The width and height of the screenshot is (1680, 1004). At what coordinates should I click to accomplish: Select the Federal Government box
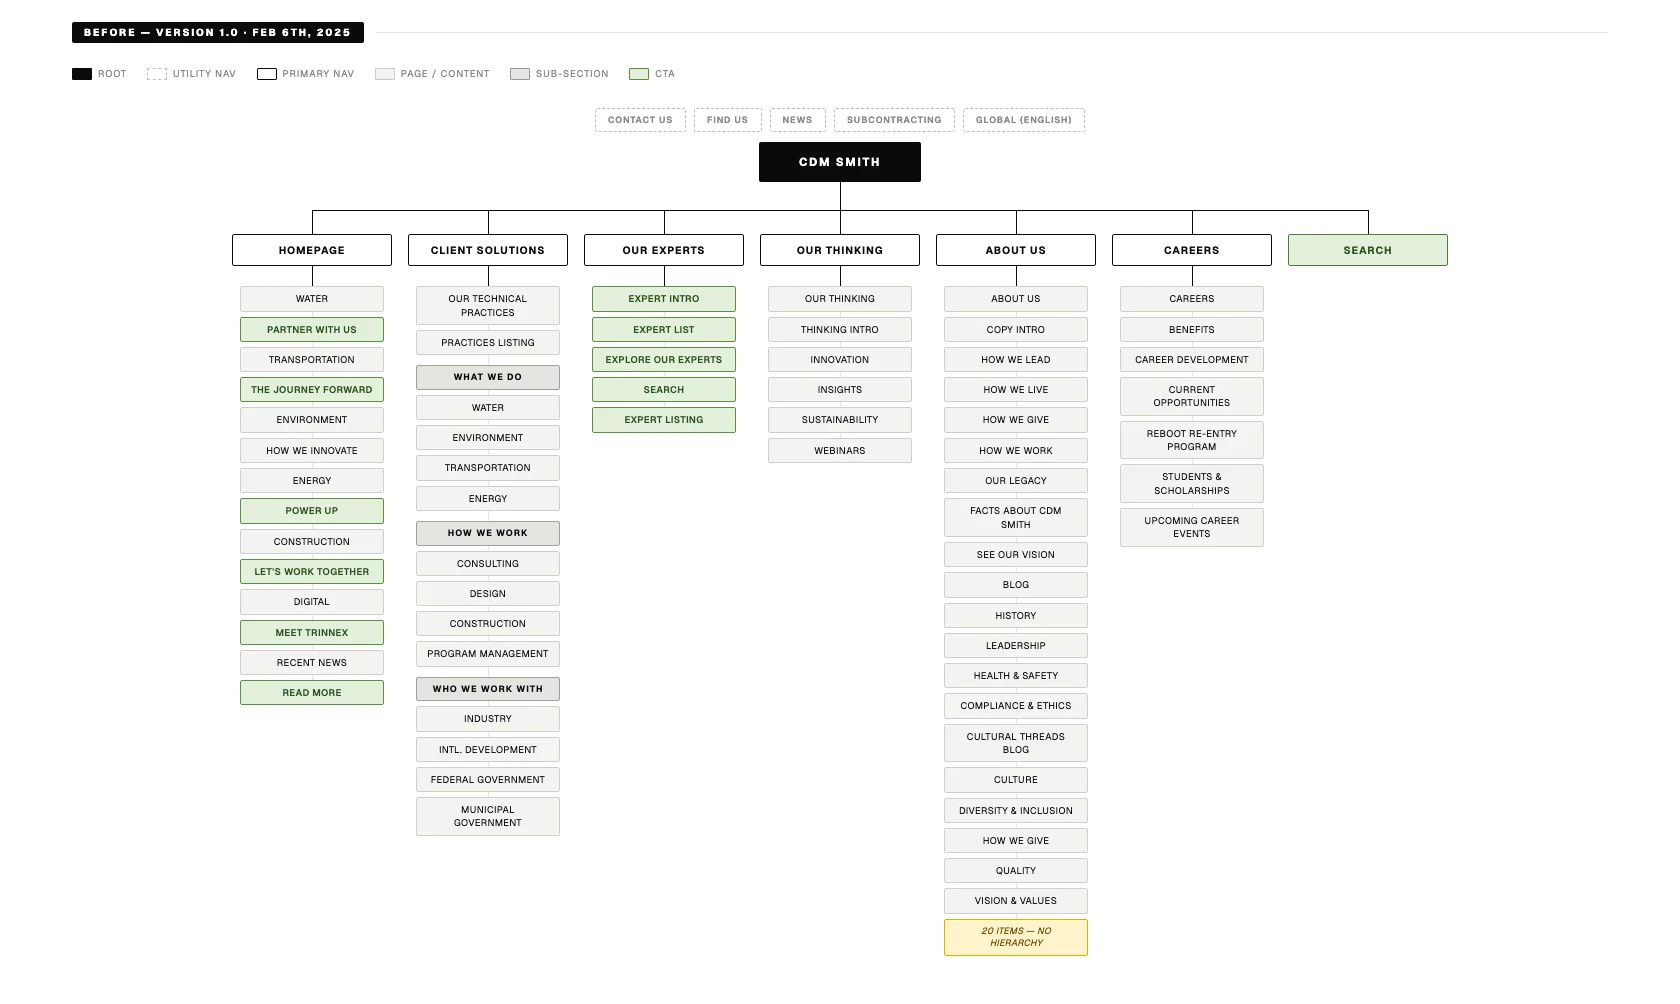click(488, 780)
